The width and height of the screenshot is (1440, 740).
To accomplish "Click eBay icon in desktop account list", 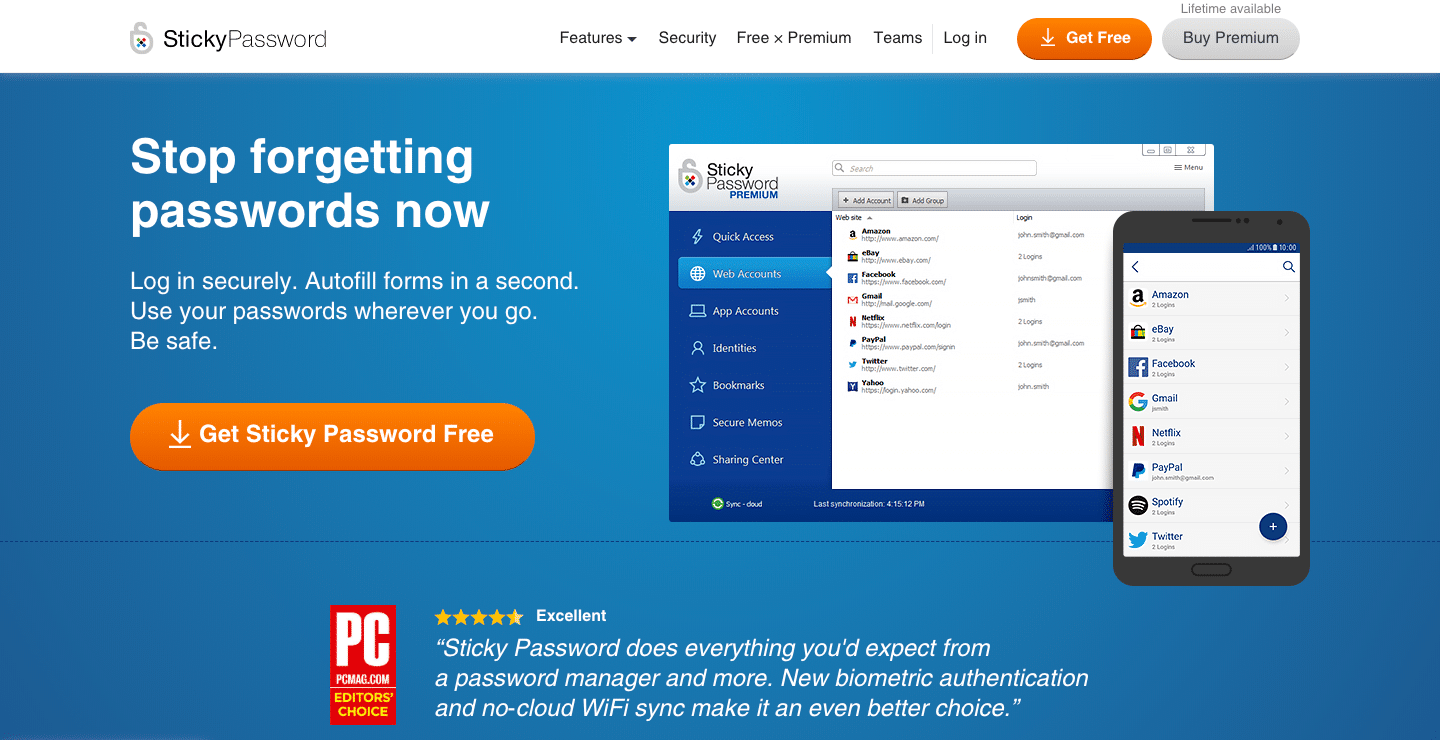I will [x=852, y=256].
